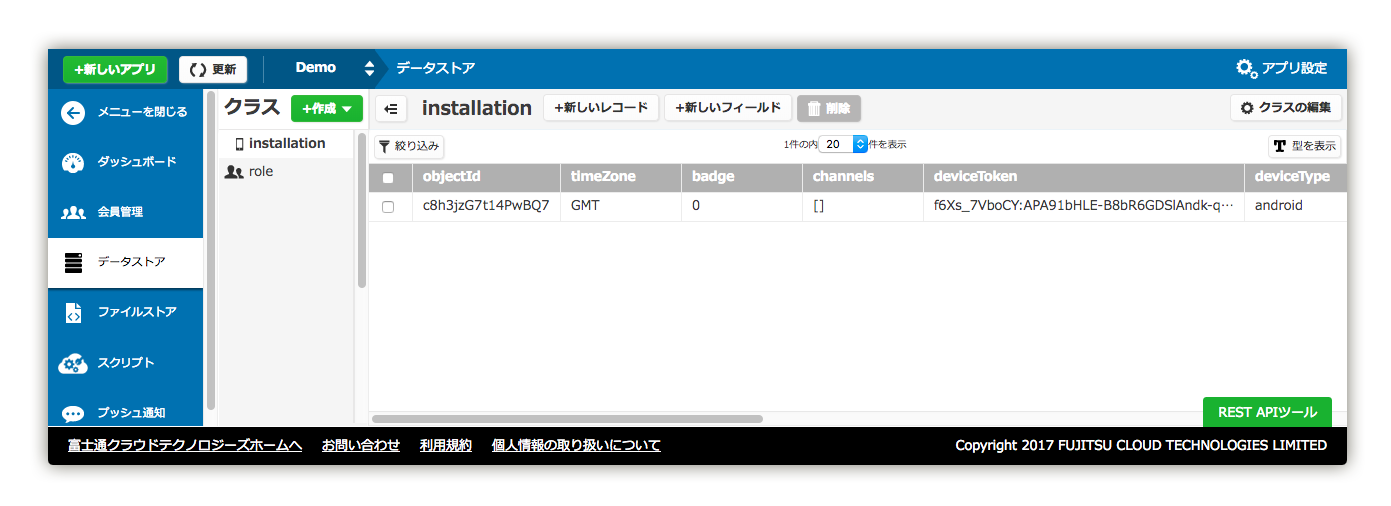This screenshot has height=506, width=1391.
Task: Open ファイルストア file icon
Action: (73, 312)
